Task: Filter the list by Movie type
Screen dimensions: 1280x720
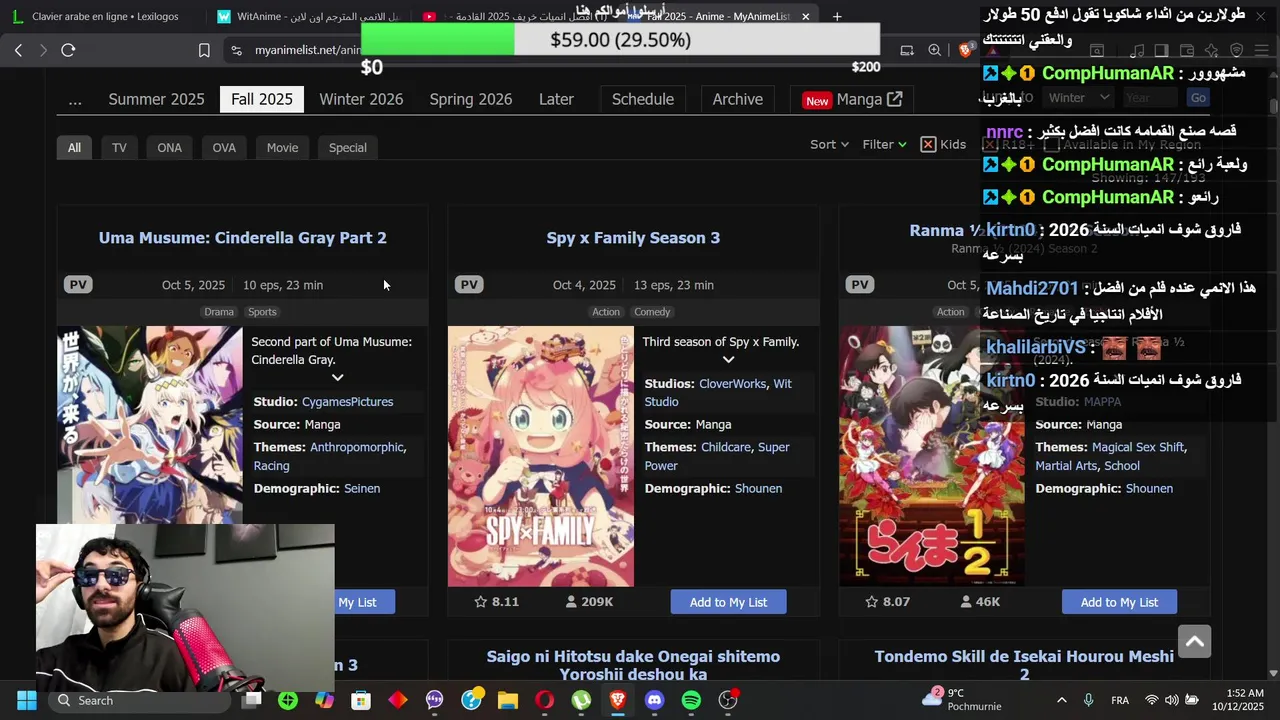Action: click(x=282, y=147)
